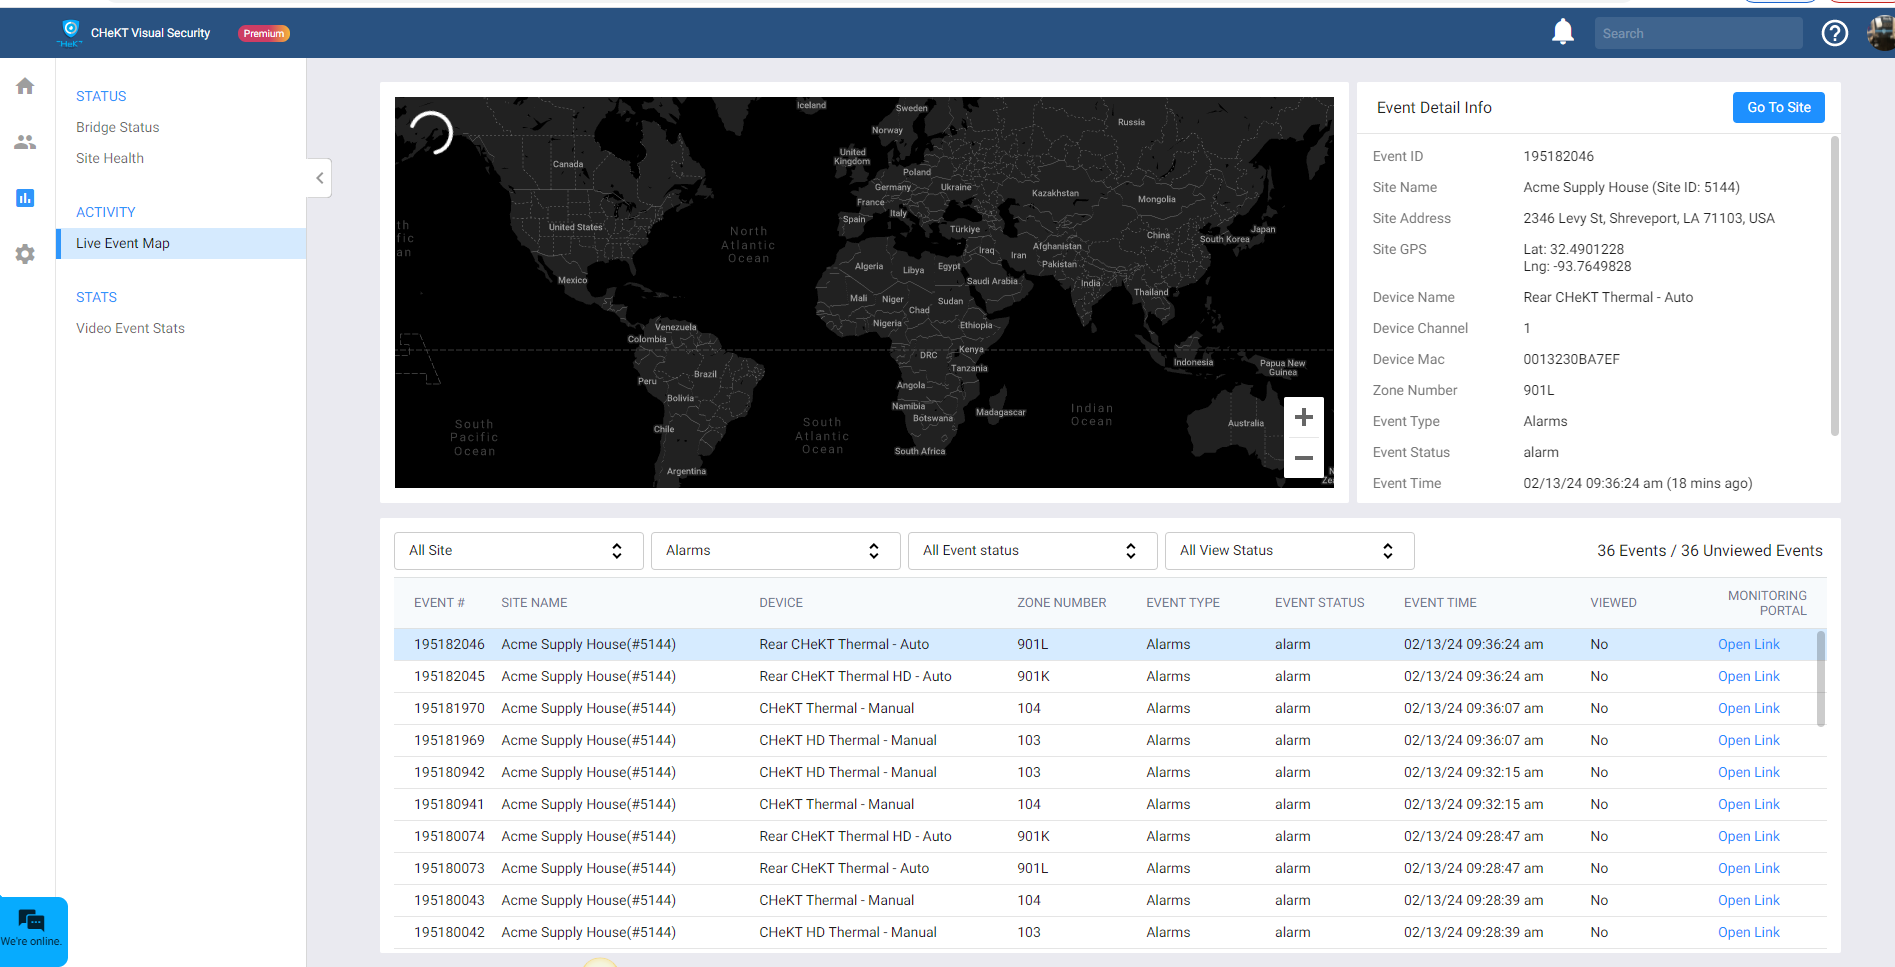This screenshot has height=967, width=1895.
Task: Select event number 195180074 cell
Action: [x=449, y=836]
